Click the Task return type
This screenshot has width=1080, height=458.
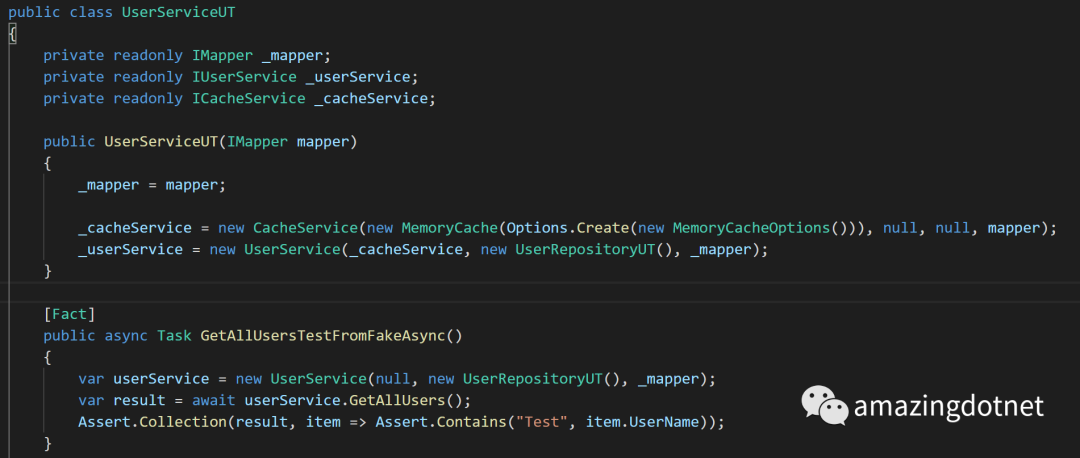point(174,335)
